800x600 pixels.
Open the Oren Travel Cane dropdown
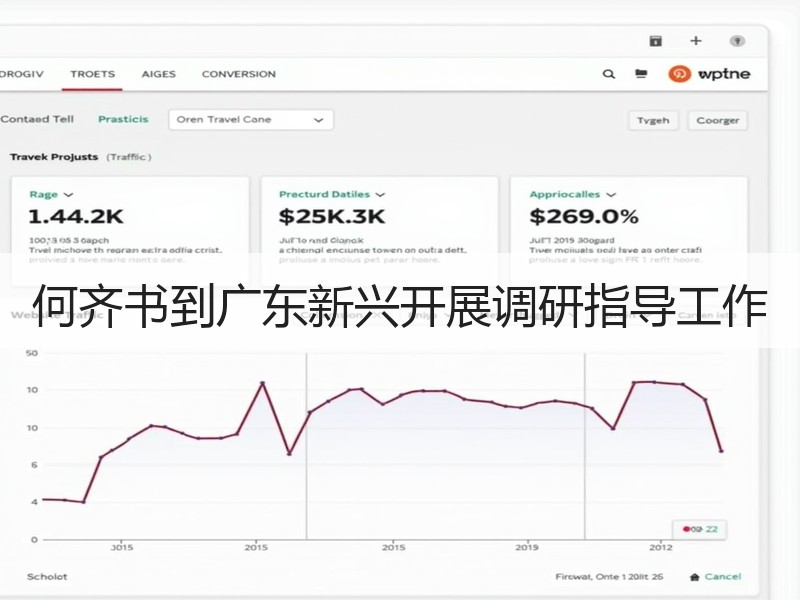(251, 120)
